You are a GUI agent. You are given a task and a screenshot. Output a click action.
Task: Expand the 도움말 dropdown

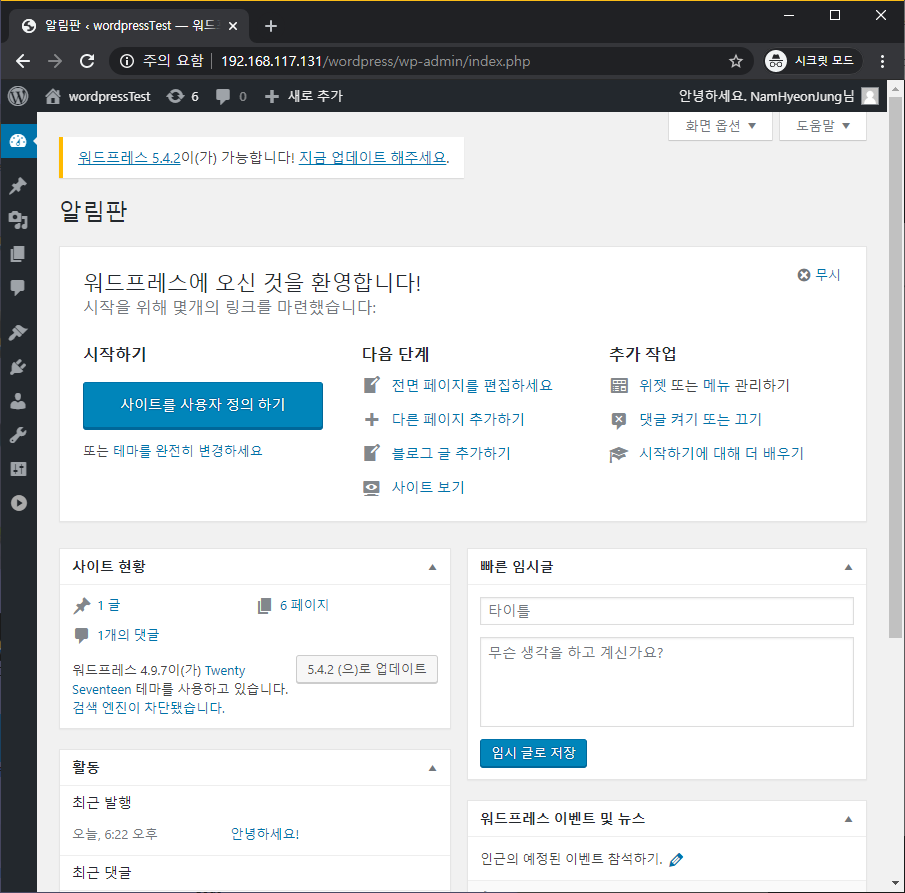(x=822, y=126)
